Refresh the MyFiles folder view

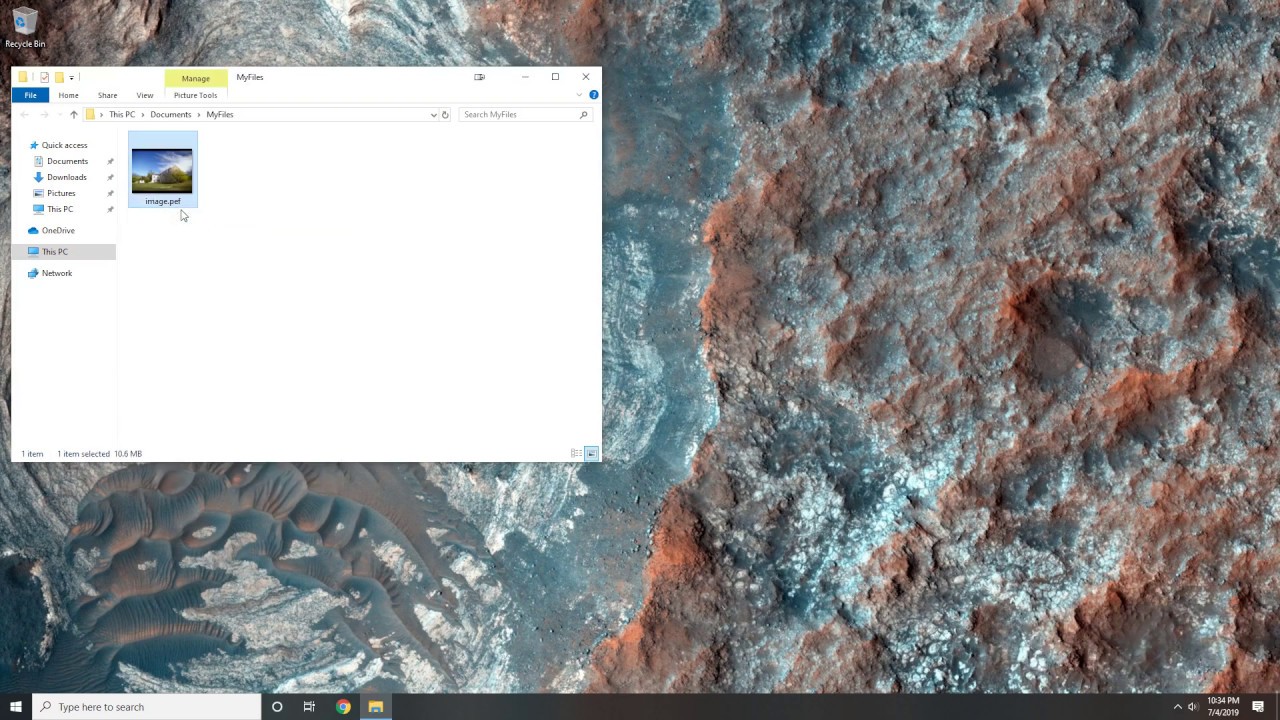(445, 115)
